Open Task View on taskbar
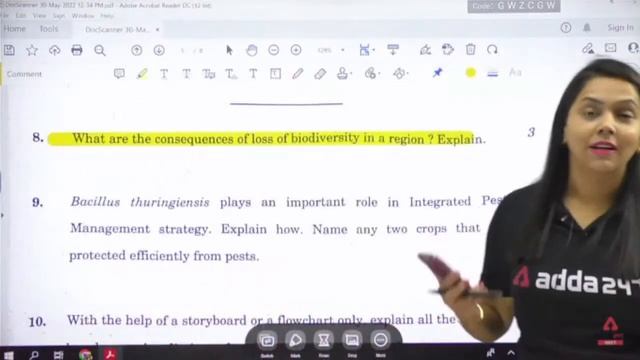 (x=59, y=355)
